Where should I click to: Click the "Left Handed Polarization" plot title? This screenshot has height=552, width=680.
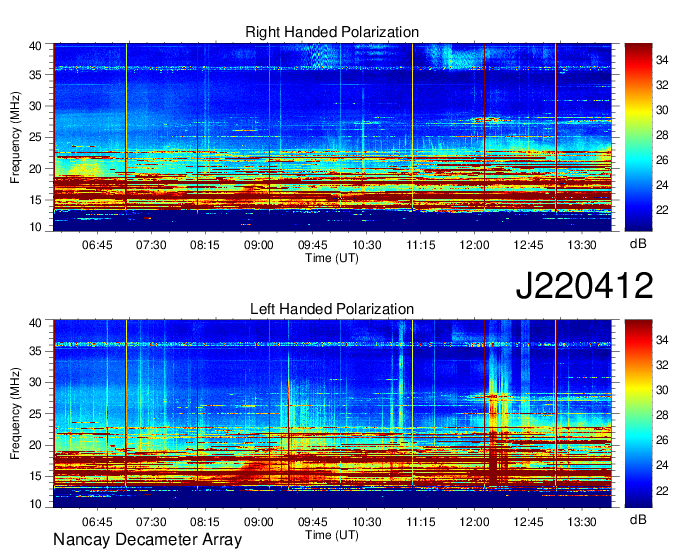click(x=332, y=309)
